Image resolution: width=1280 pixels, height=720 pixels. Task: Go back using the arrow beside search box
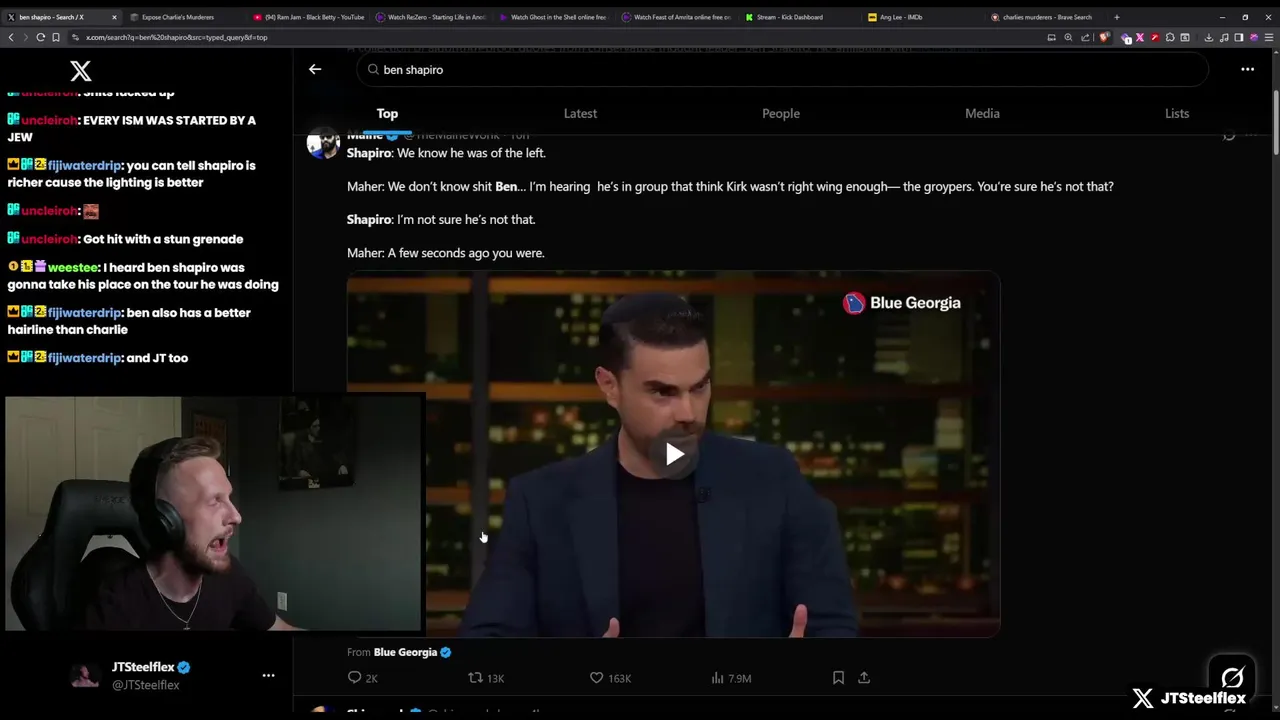point(315,69)
